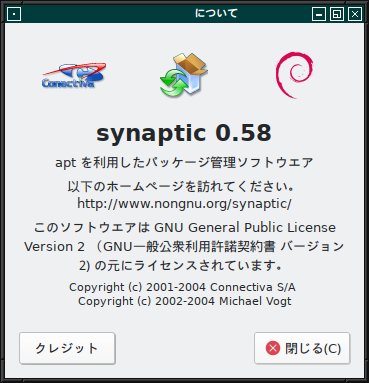The height and width of the screenshot is (383, 369).
Task: Open the クレジット credits button
Action: (67, 348)
